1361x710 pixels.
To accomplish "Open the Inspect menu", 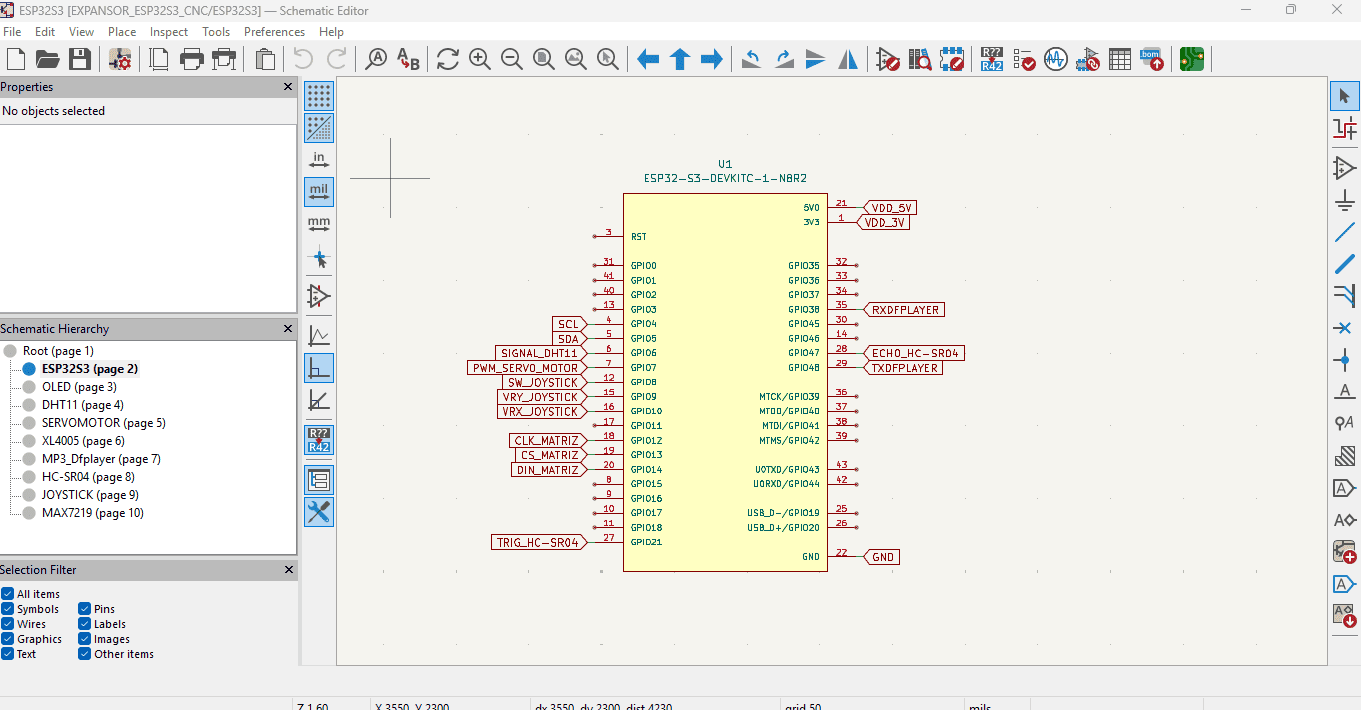I will [x=169, y=32].
